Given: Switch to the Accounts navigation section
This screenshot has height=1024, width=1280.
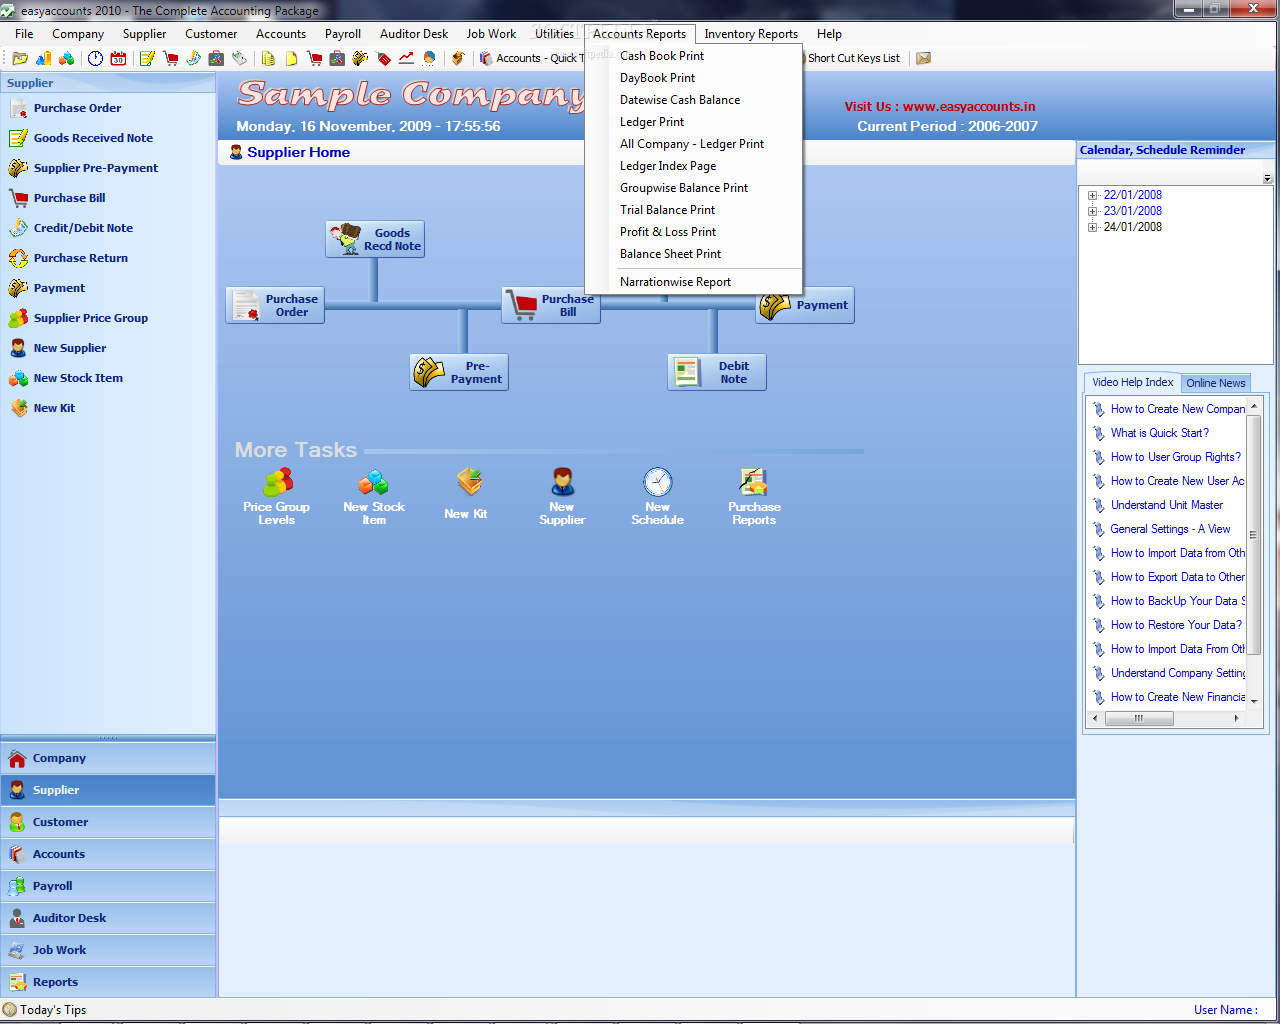Looking at the screenshot, I should pos(108,854).
